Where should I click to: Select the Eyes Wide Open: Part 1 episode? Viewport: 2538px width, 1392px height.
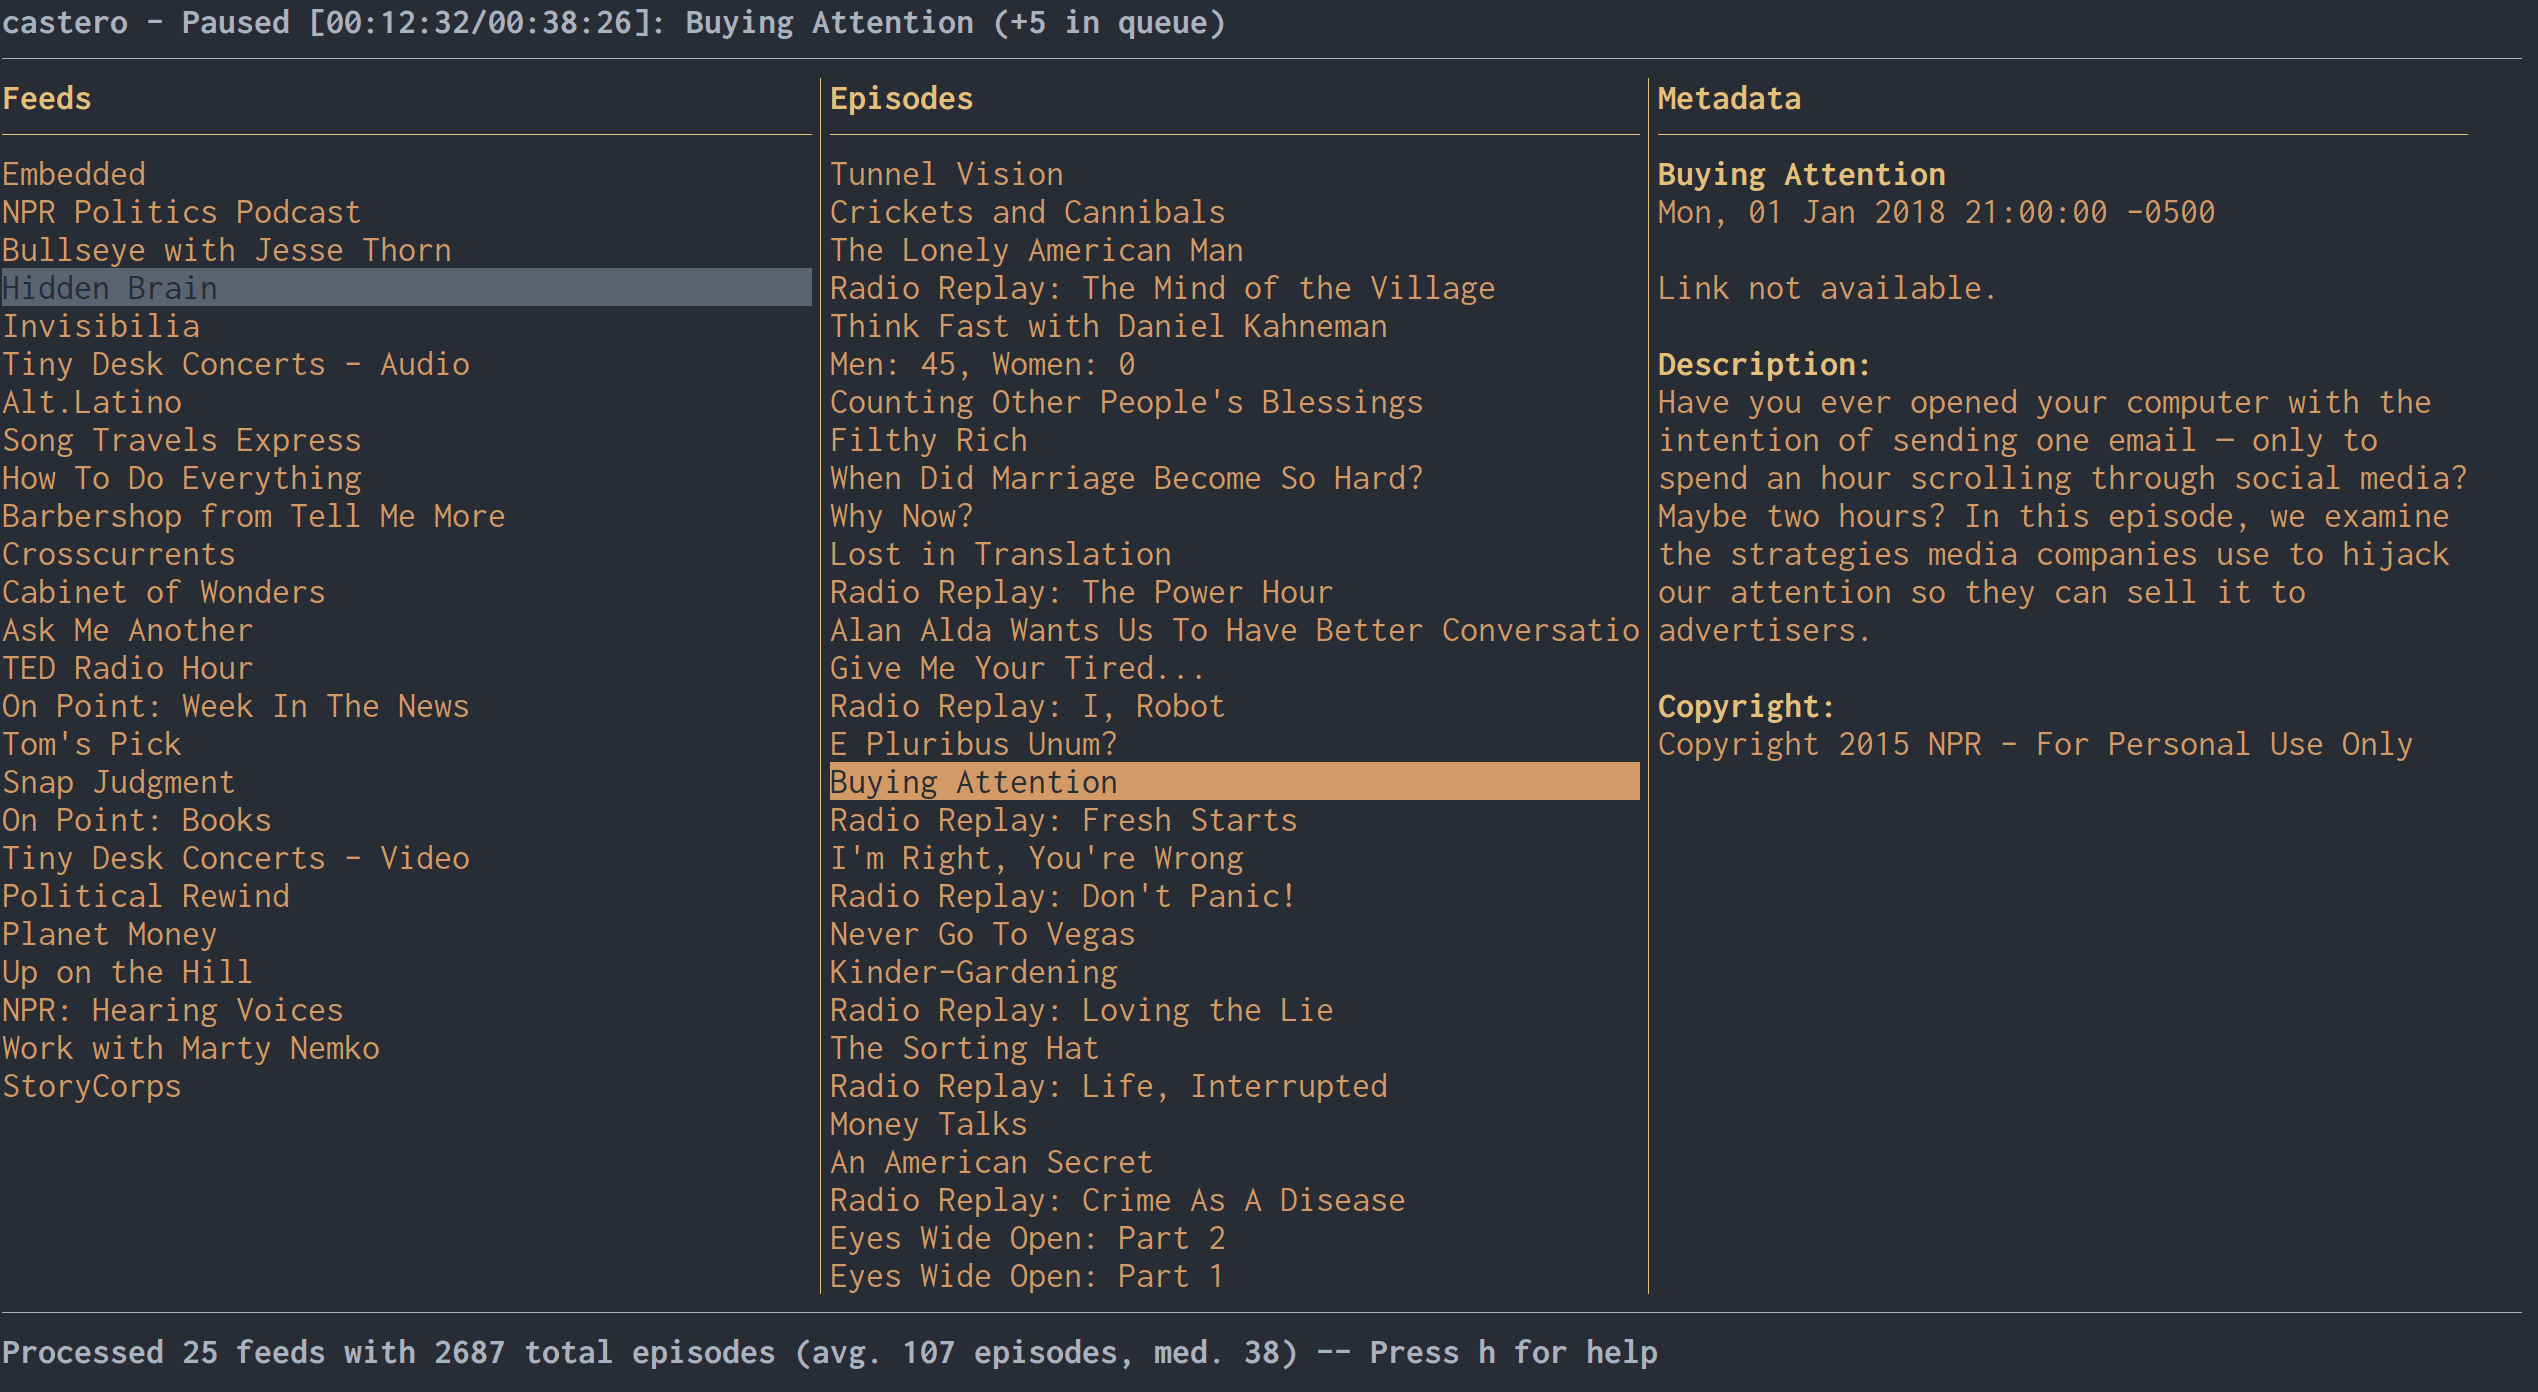point(1027,1275)
